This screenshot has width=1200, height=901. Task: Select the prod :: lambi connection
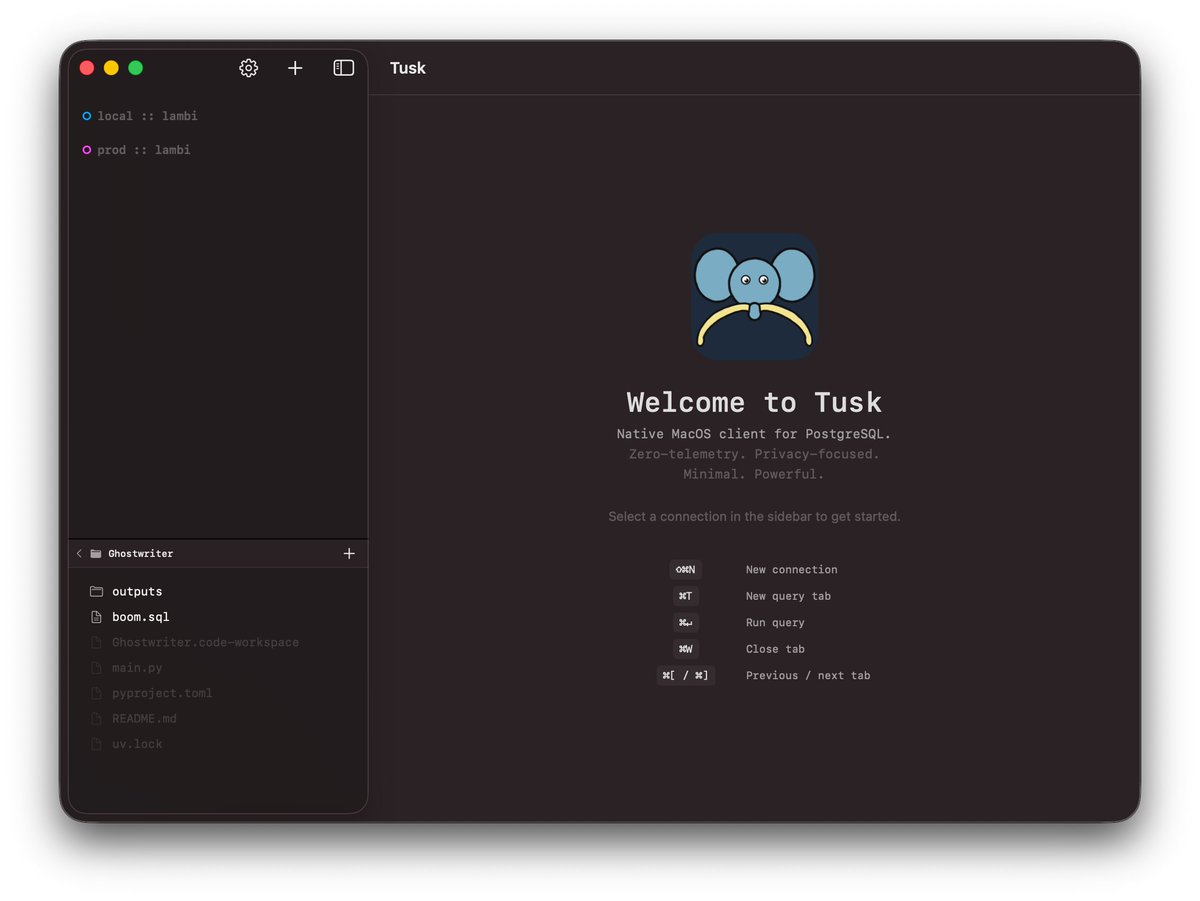(x=143, y=150)
